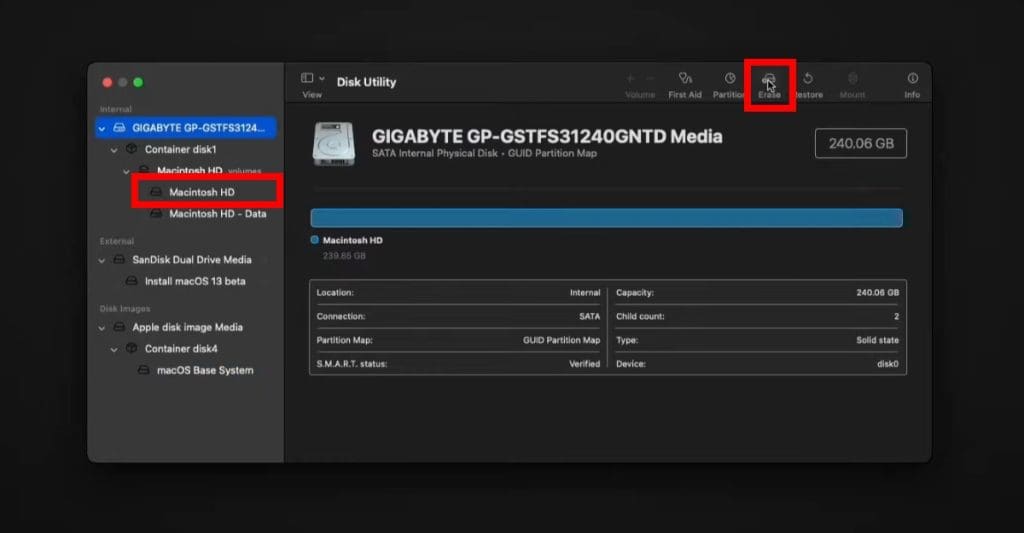Collapse the SanDisk Dual Drive Media chevron
The image size is (1024, 533).
tap(102, 260)
